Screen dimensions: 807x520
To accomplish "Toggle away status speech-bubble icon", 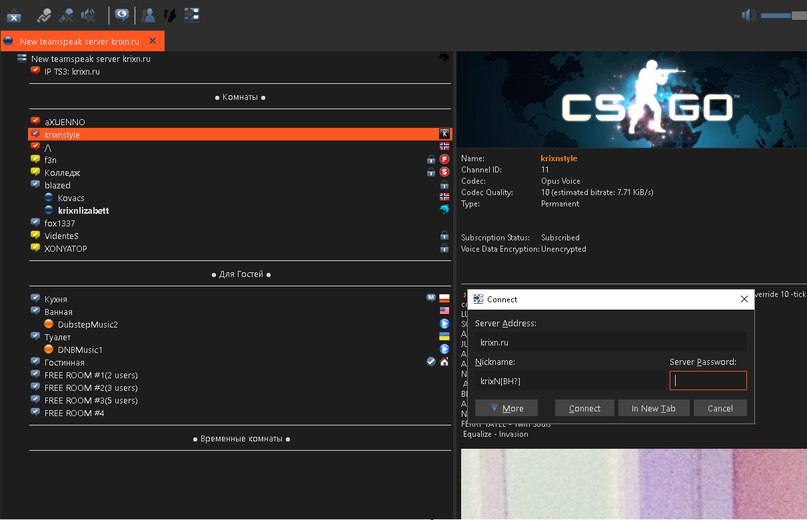I will tap(121, 15).
